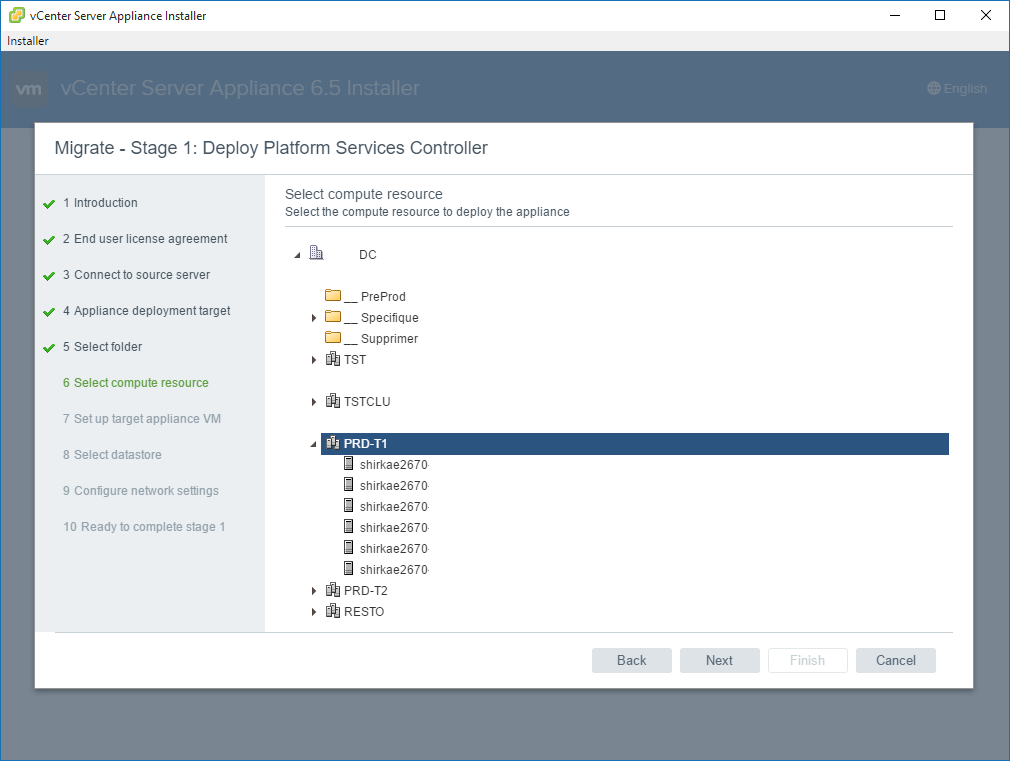
Task: Collapse the DC datacenter tree
Action: (x=297, y=255)
